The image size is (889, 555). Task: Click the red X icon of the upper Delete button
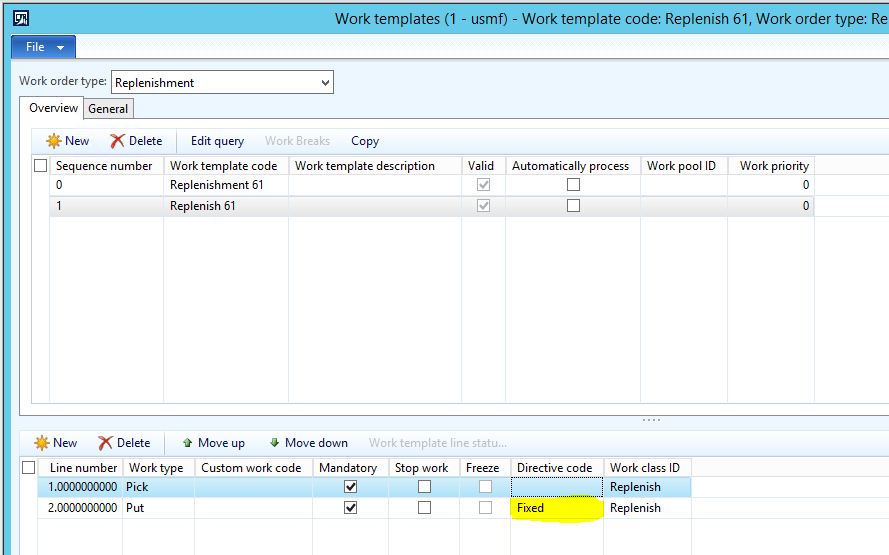(x=117, y=141)
